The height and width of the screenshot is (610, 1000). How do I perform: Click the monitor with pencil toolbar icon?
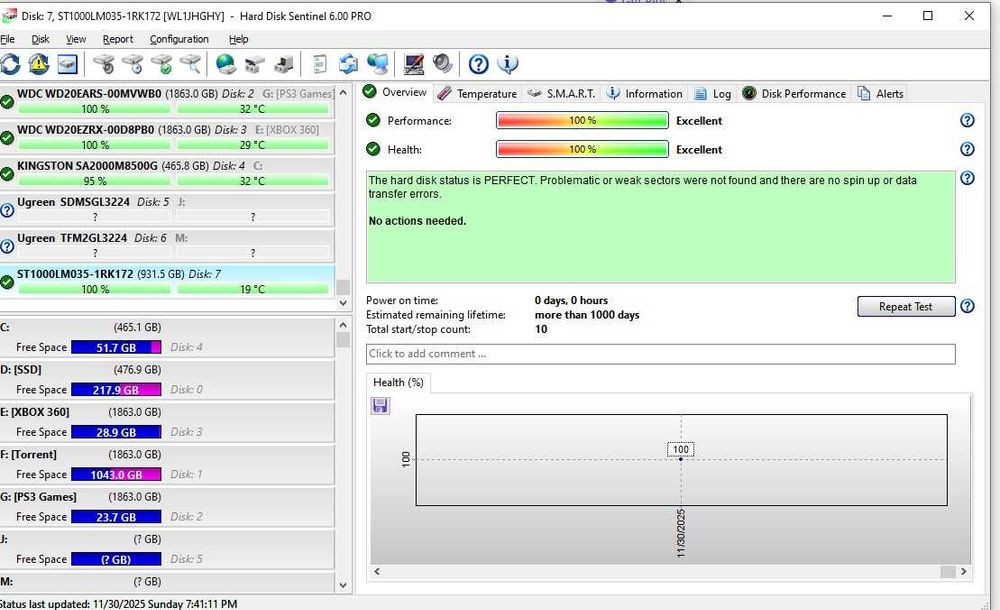[x=414, y=64]
